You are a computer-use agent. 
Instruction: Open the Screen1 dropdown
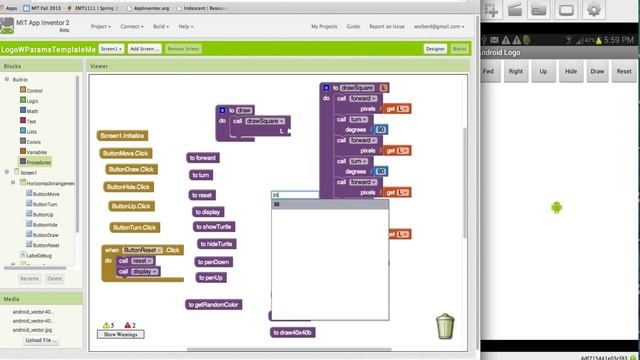(111, 49)
